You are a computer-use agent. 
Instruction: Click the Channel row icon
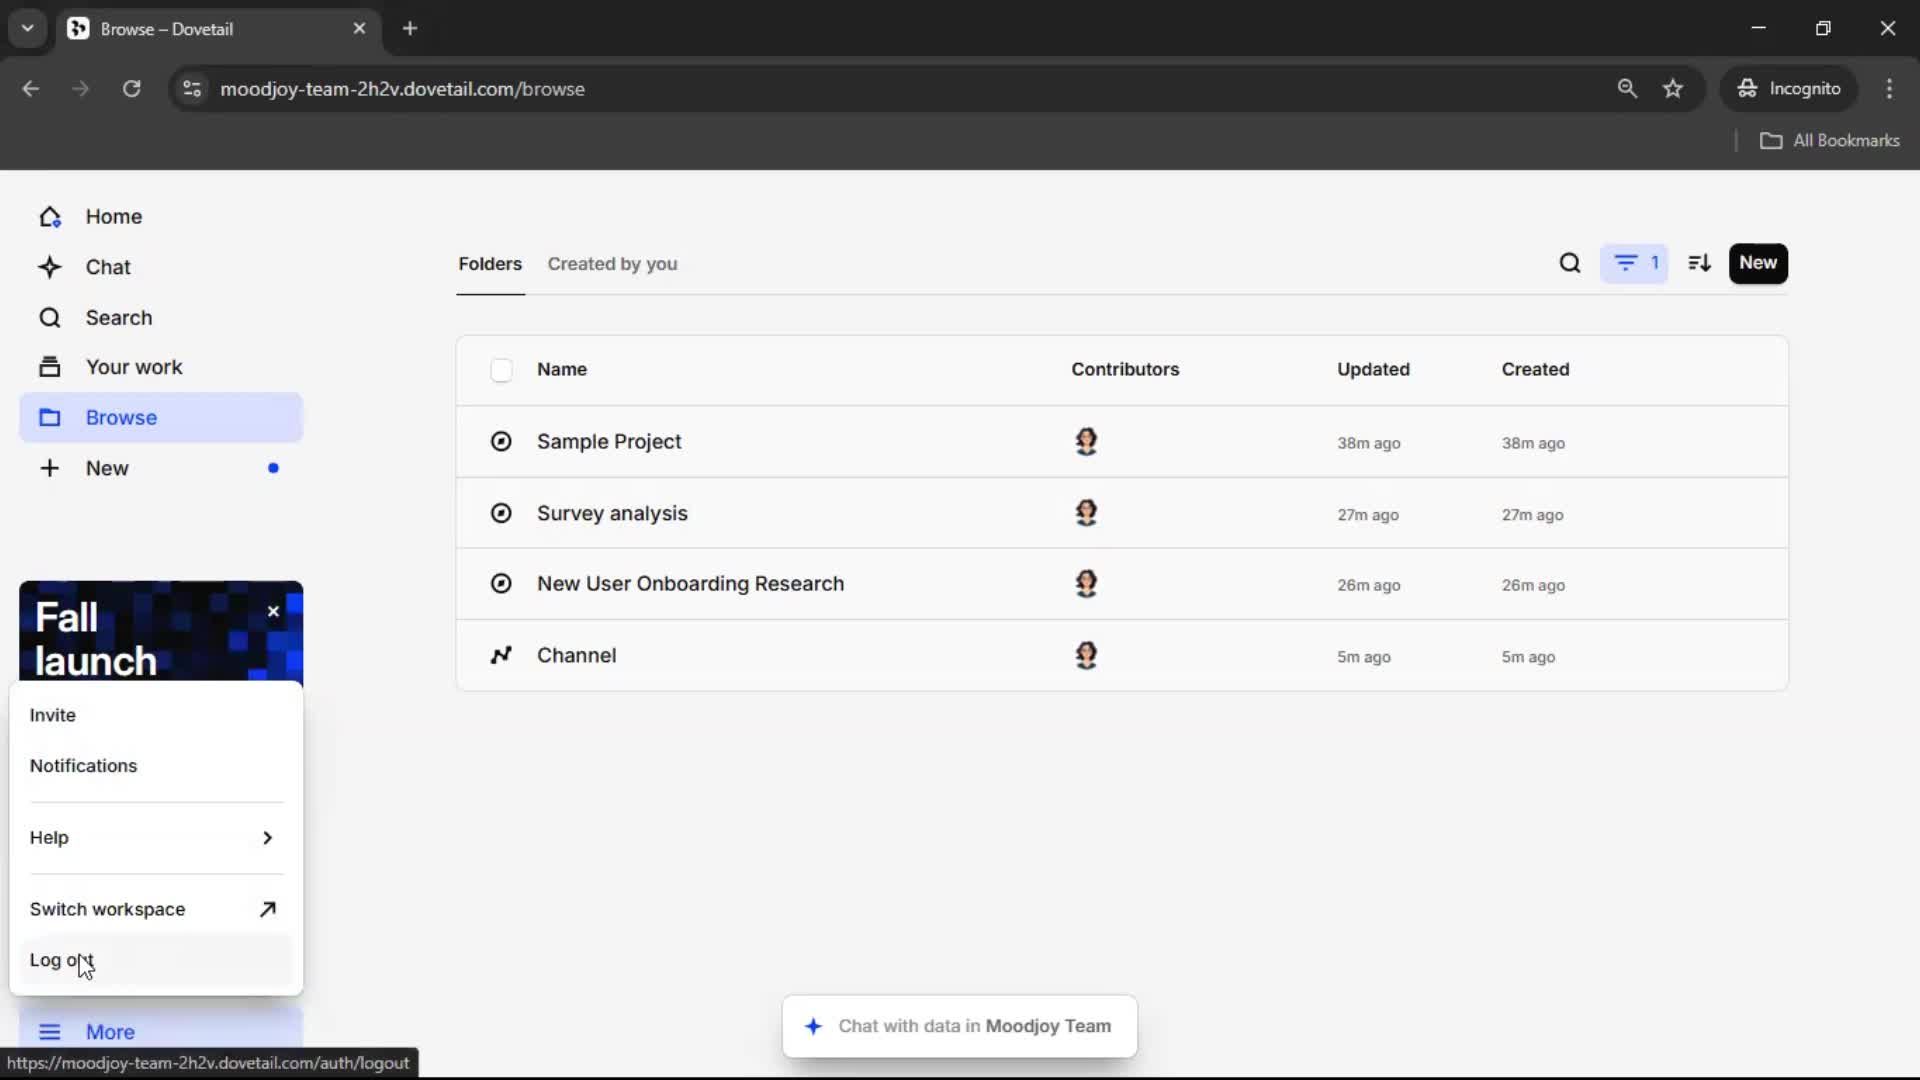coord(501,656)
